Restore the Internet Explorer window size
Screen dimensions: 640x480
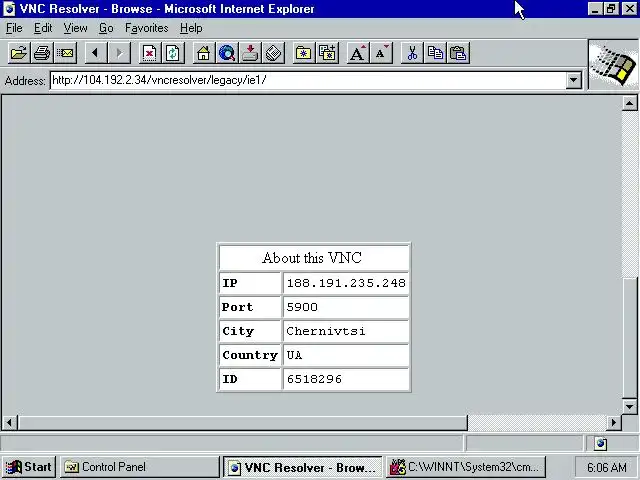[611, 9]
